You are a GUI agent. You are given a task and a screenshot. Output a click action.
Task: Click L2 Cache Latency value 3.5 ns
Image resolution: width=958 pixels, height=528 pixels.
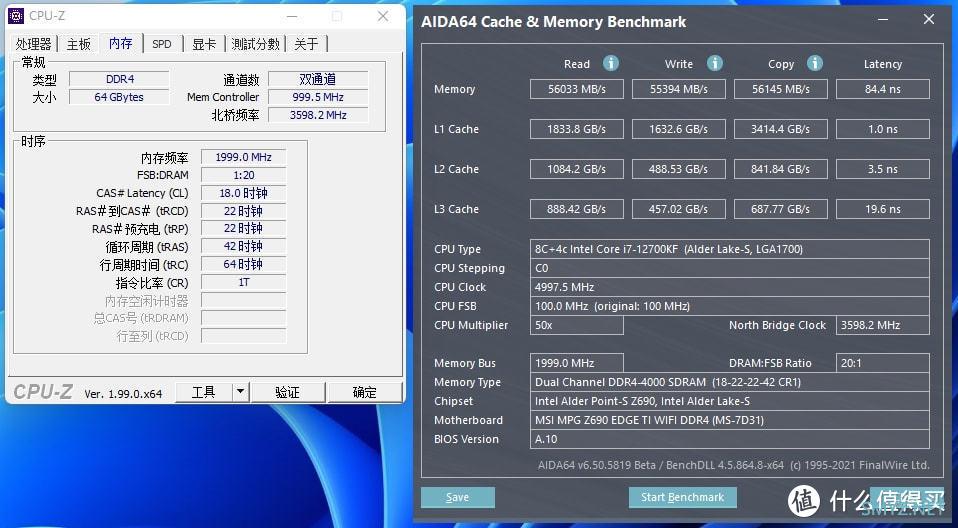pos(883,169)
